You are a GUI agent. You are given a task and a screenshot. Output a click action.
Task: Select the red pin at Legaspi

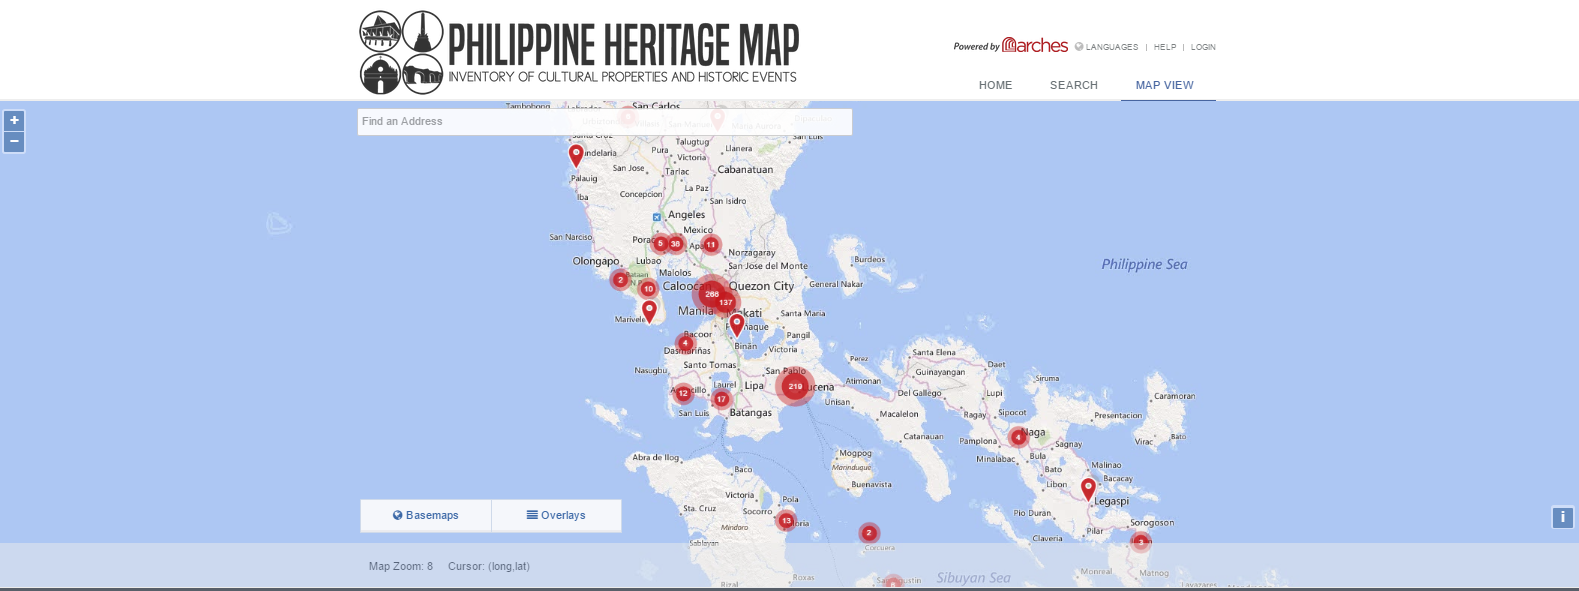(x=1089, y=489)
